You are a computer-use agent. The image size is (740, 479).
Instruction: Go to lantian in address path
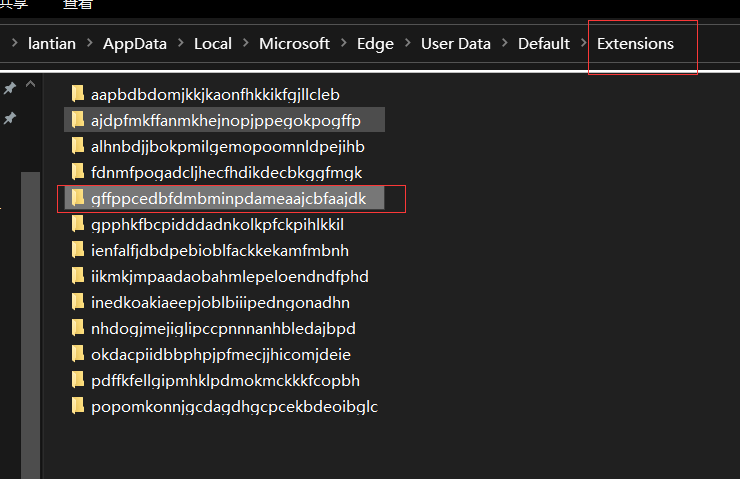pos(52,43)
